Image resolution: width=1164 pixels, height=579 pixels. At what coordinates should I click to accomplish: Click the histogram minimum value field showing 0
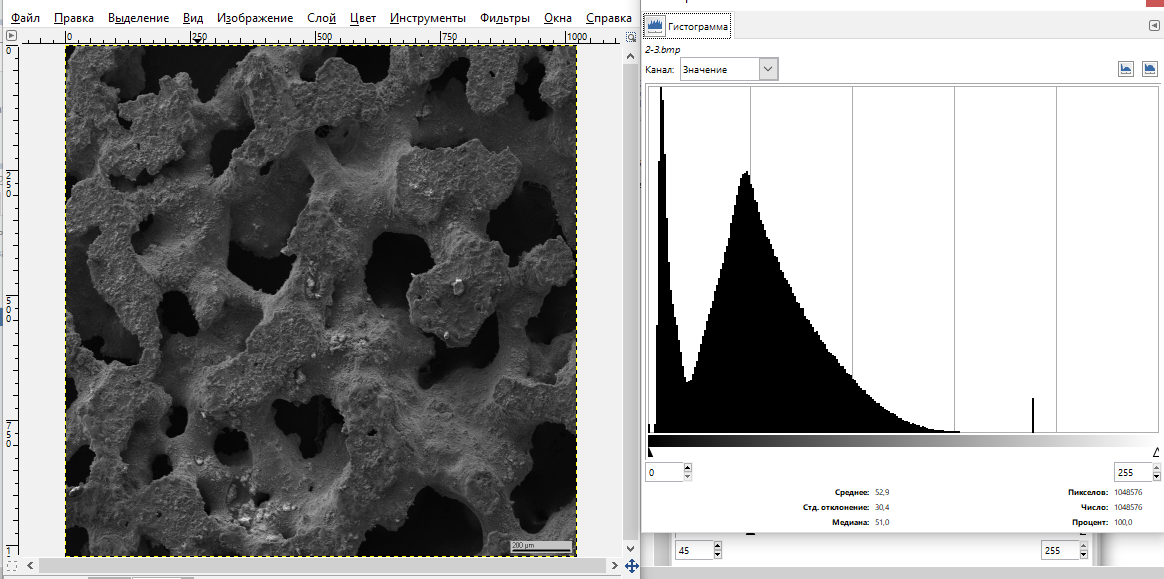coord(664,472)
